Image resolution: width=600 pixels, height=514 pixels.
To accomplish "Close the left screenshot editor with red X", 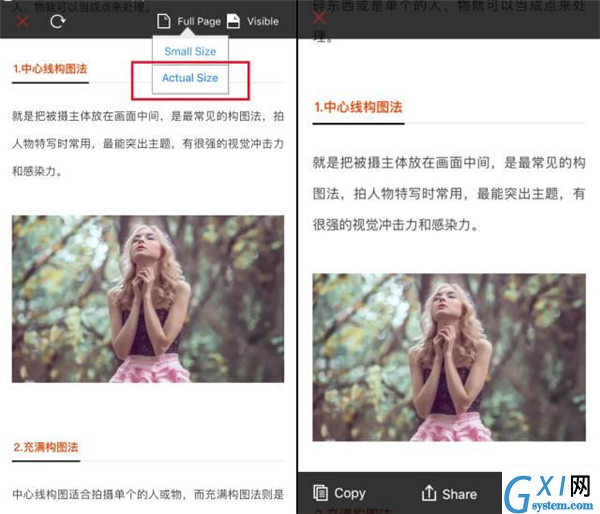I will [x=23, y=22].
